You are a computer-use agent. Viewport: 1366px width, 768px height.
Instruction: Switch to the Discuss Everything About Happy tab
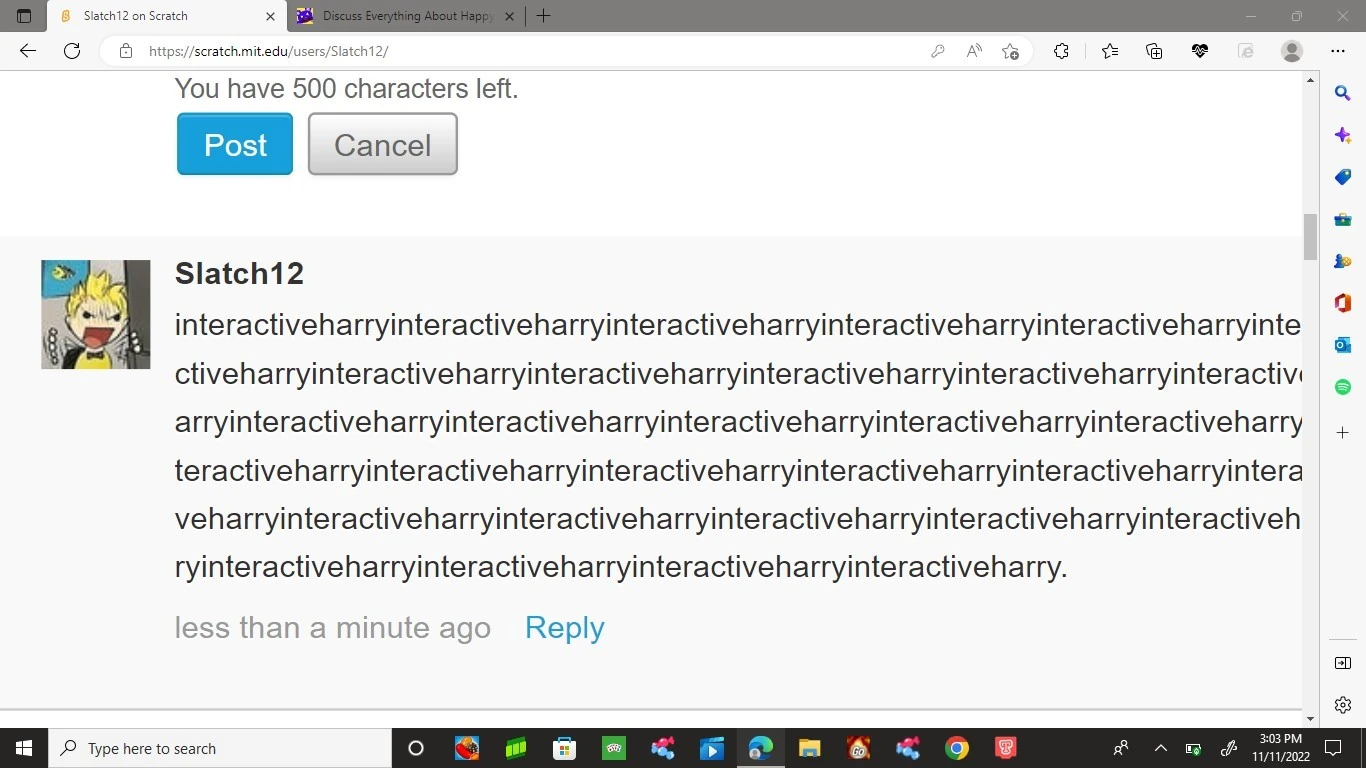click(400, 15)
